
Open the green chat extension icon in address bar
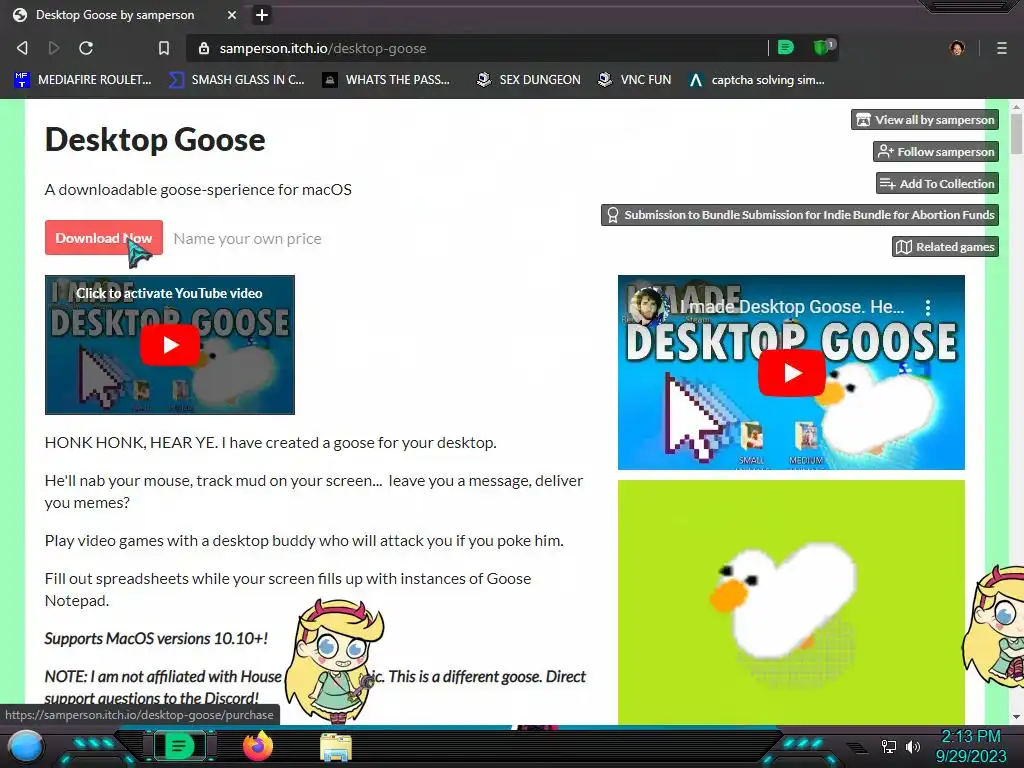786,47
